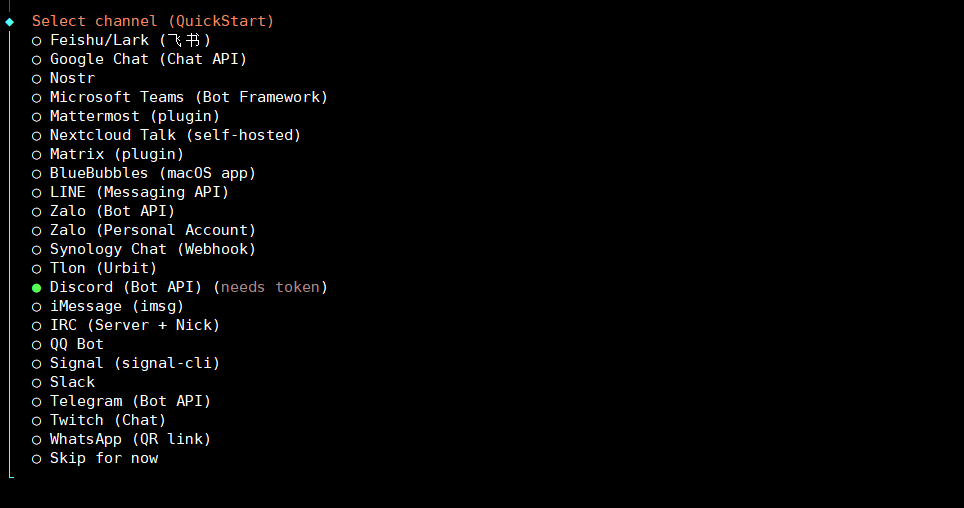Choose Google Chat (Chat API) channel
The width and height of the screenshot is (964, 508).
[x=148, y=59]
